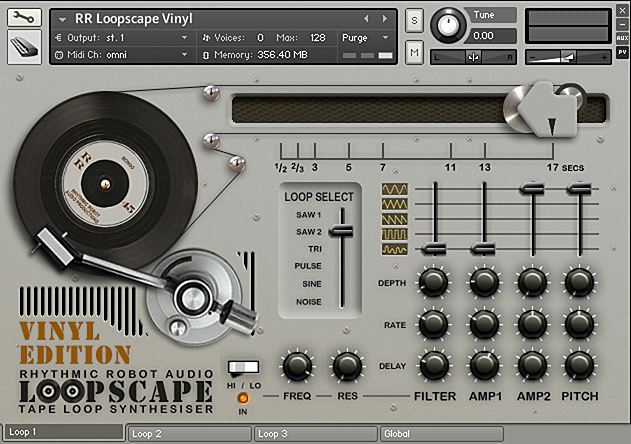631x444 pixels.
Task: Switch to the Loop 1 tab
Action: [x=63, y=432]
